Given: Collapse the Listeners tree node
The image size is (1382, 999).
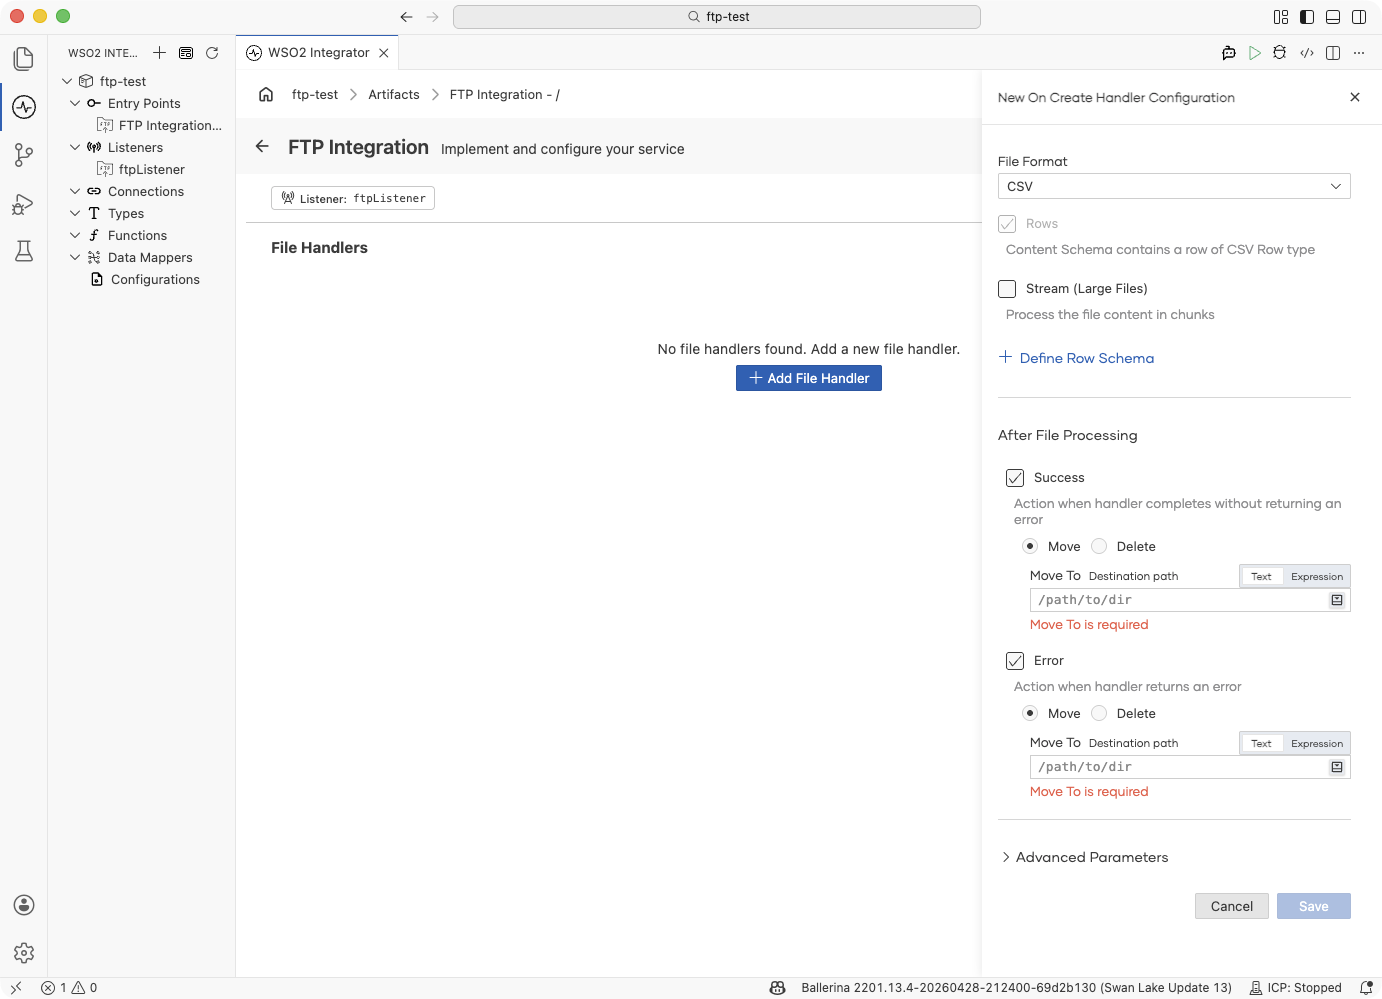Looking at the screenshot, I should (x=75, y=147).
